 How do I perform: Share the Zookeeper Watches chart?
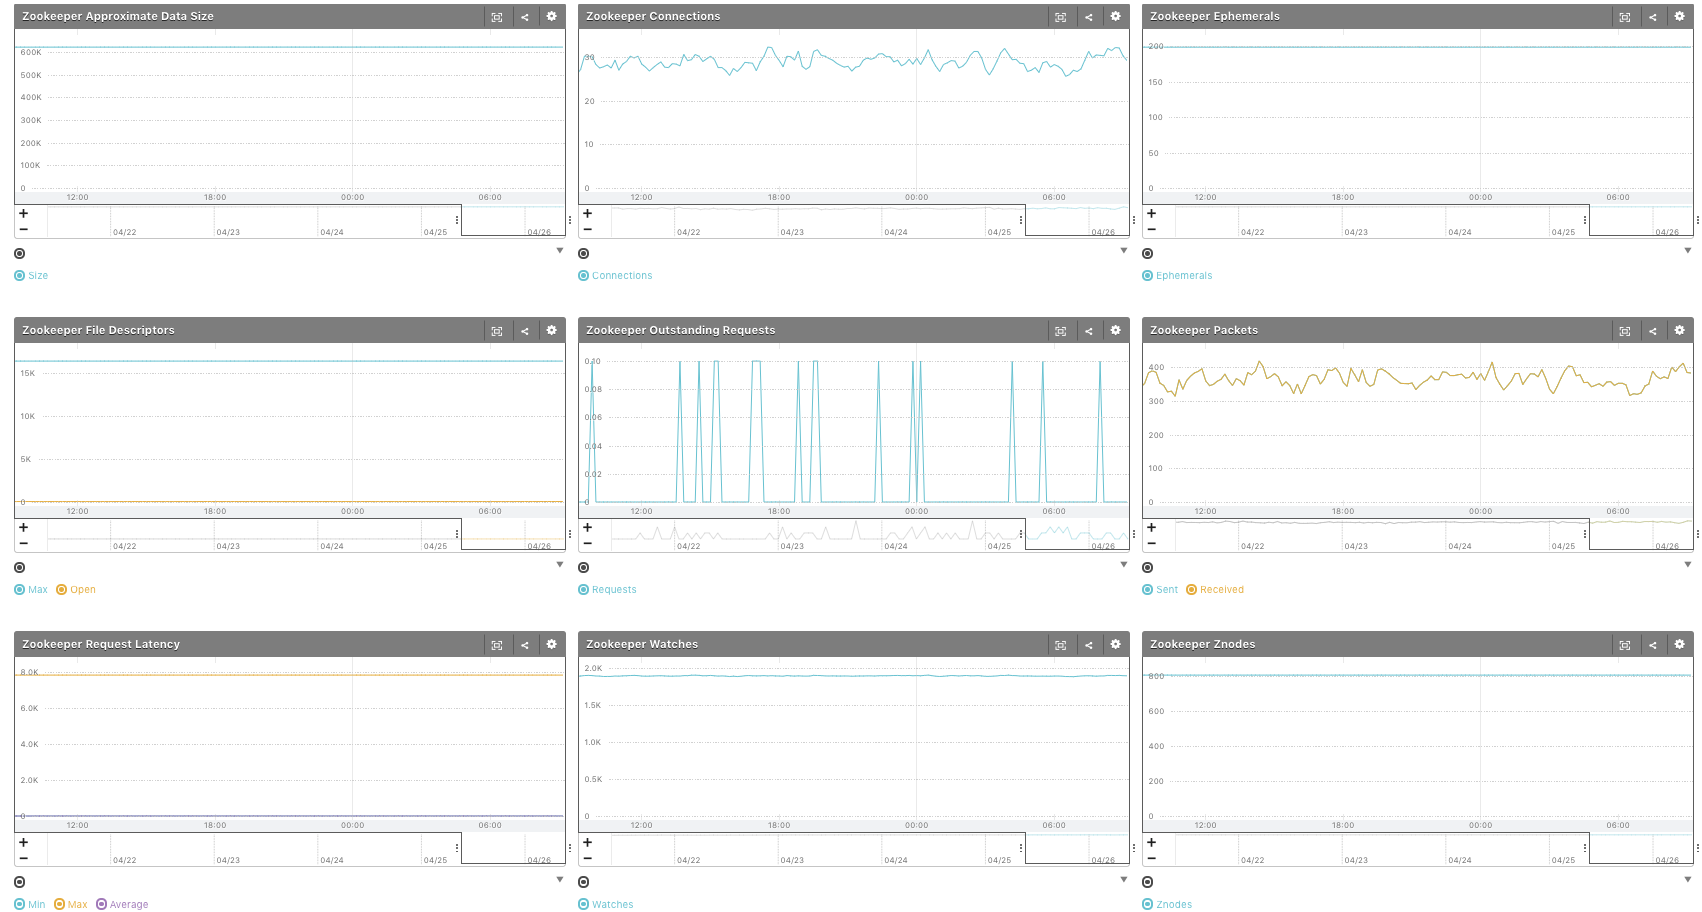tap(1088, 645)
